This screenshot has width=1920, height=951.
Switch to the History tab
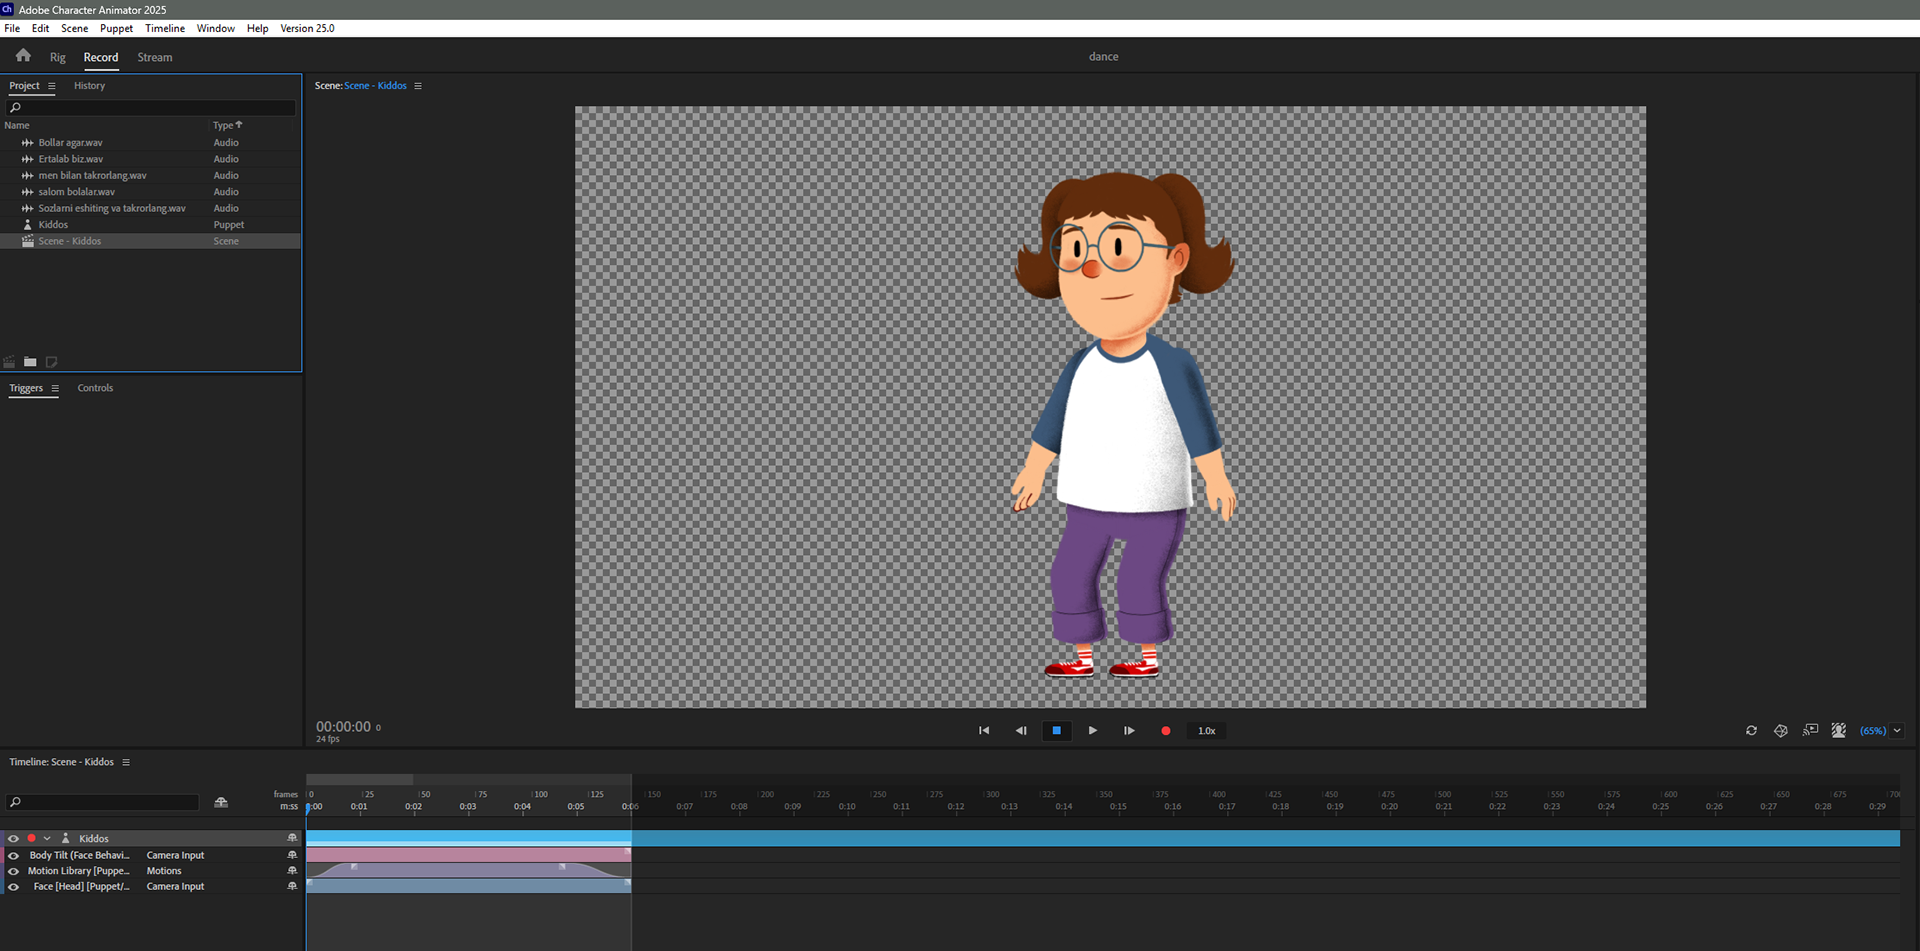click(x=89, y=86)
